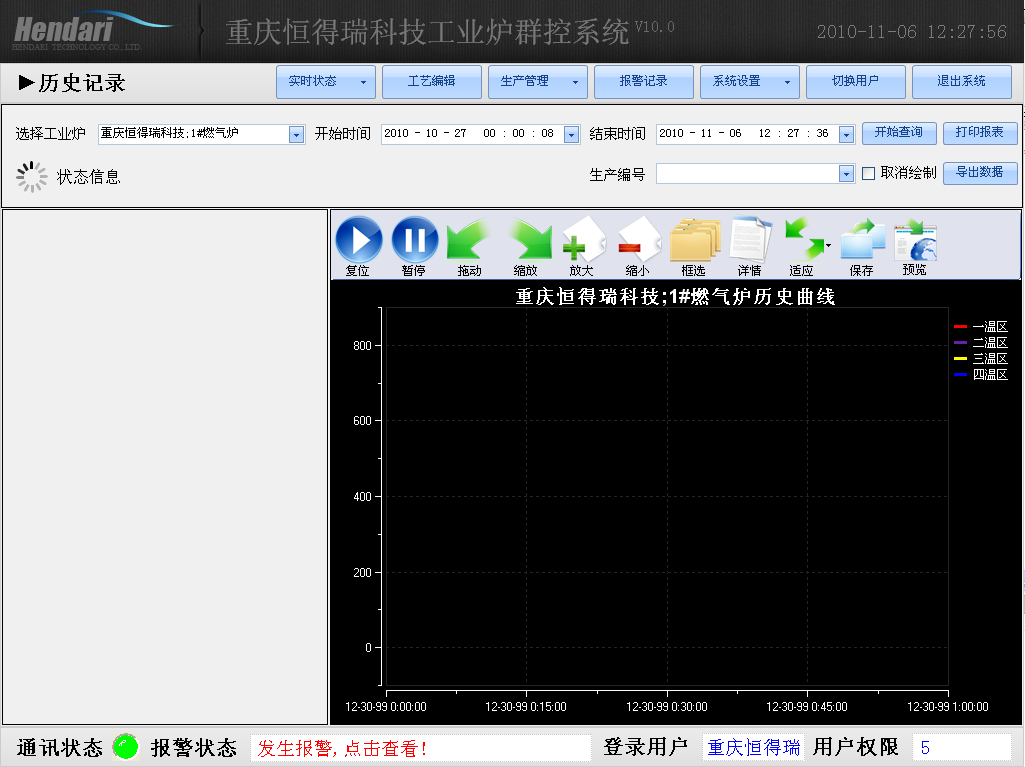Activate the 拖动 drag tool icon
Image resolution: width=1025 pixels, height=767 pixels.
point(467,240)
